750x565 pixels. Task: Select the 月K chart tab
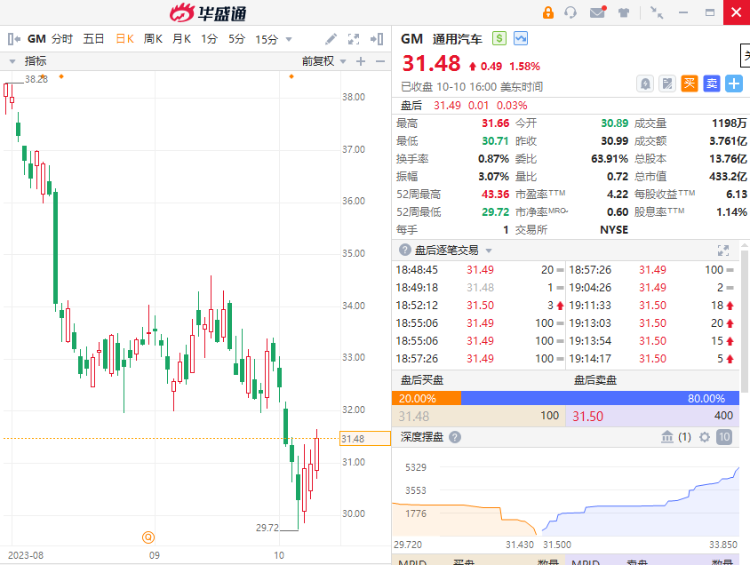(x=182, y=39)
